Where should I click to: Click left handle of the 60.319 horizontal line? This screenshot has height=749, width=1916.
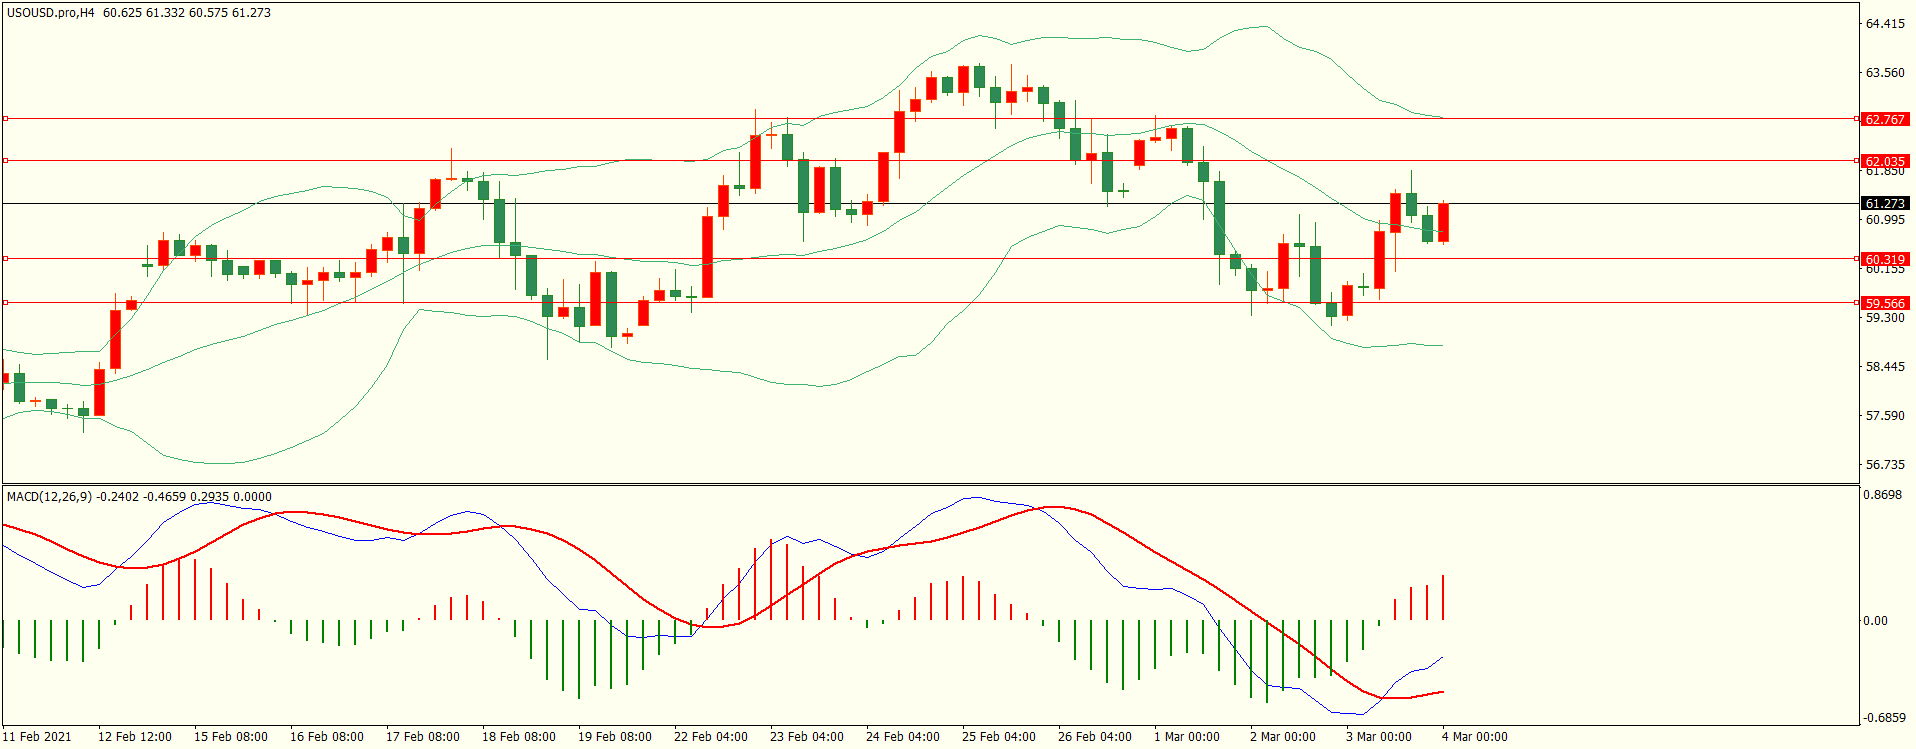[x=6, y=259]
